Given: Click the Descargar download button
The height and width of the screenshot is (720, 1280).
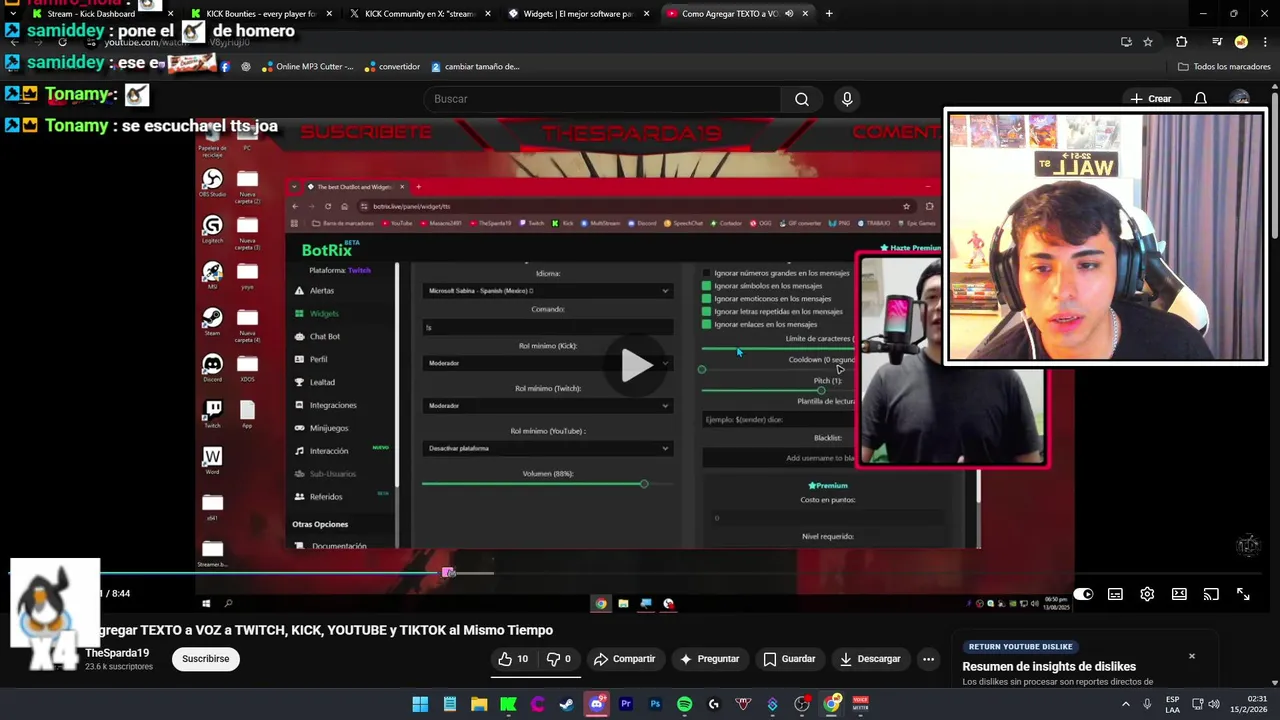Looking at the screenshot, I should coord(870,659).
